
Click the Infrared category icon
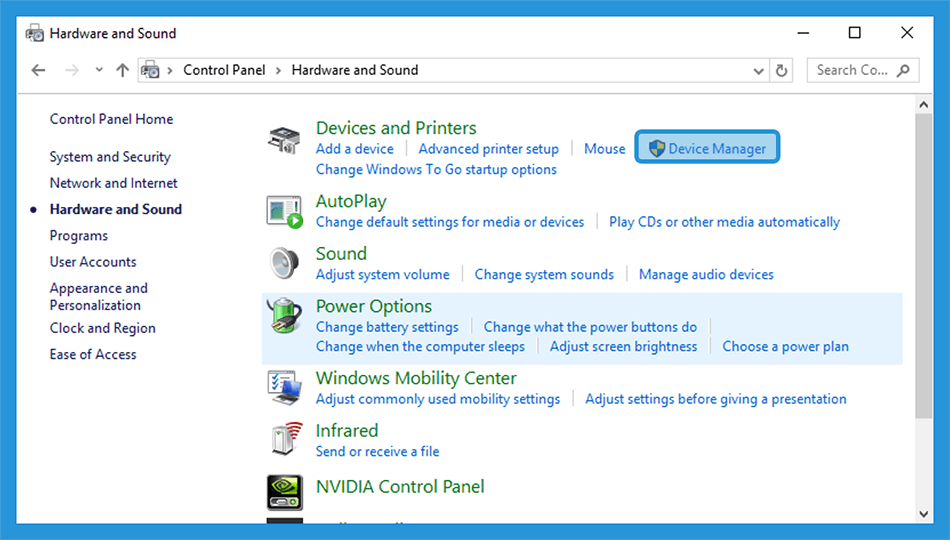[286, 439]
